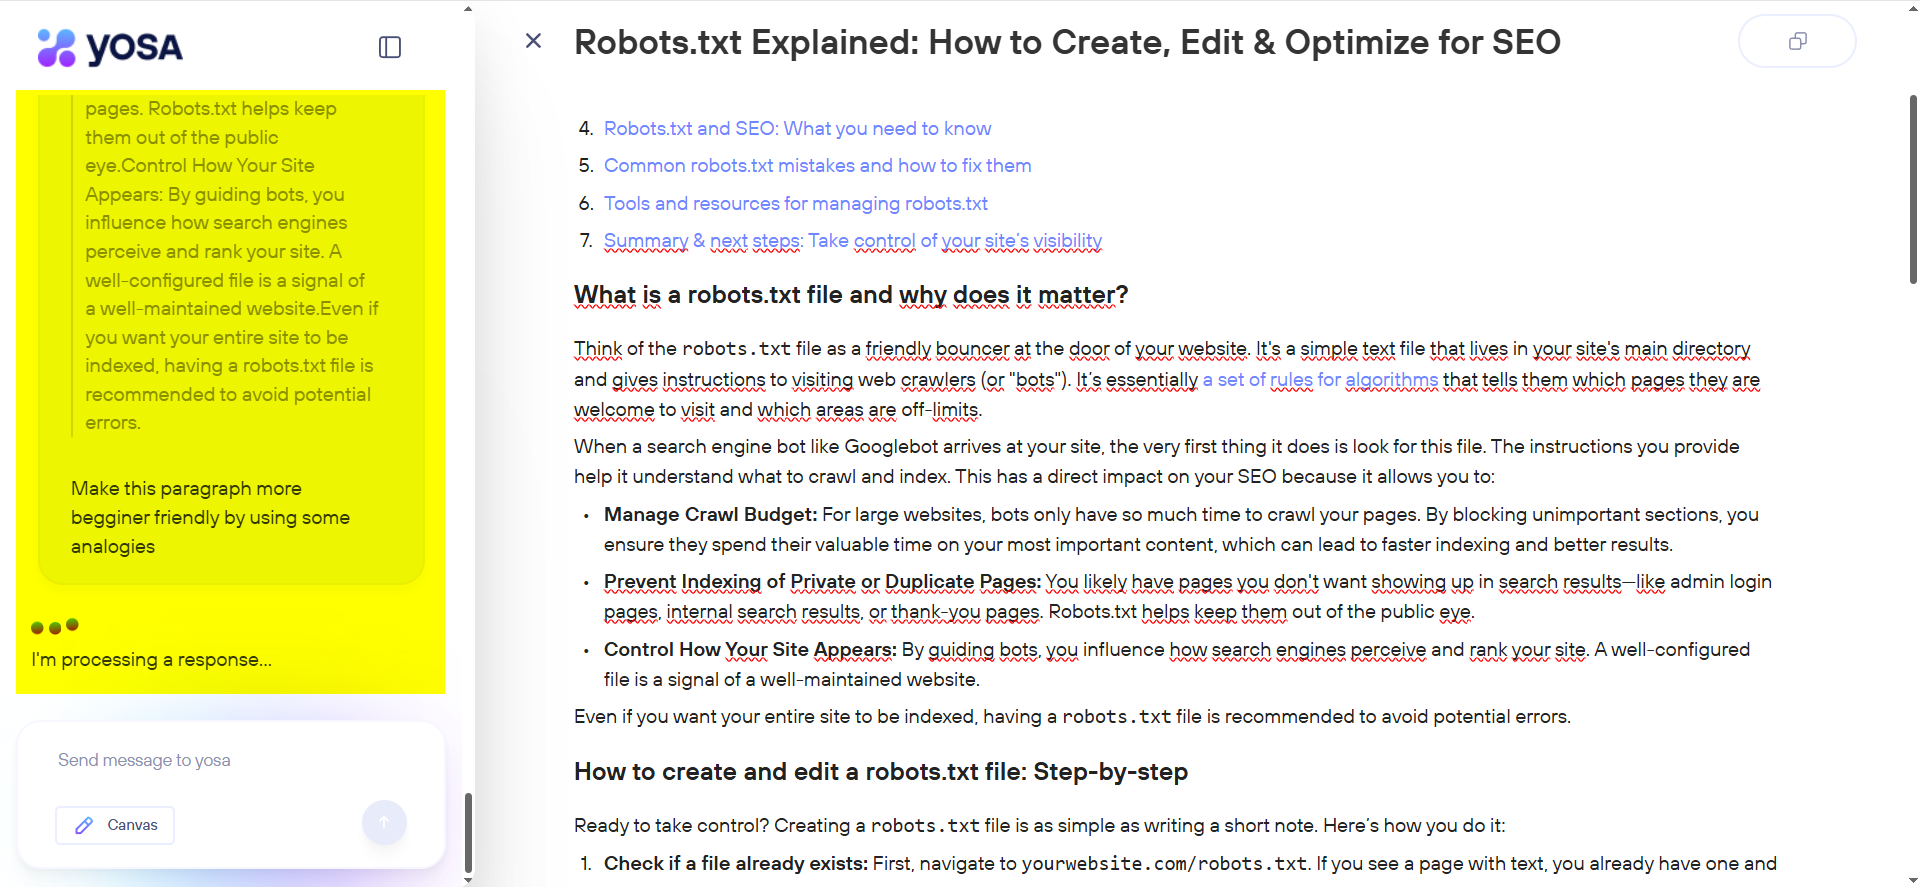Select the 'Make this paragraph more begginer friendly' message
The width and height of the screenshot is (1920, 887).
click(210, 517)
